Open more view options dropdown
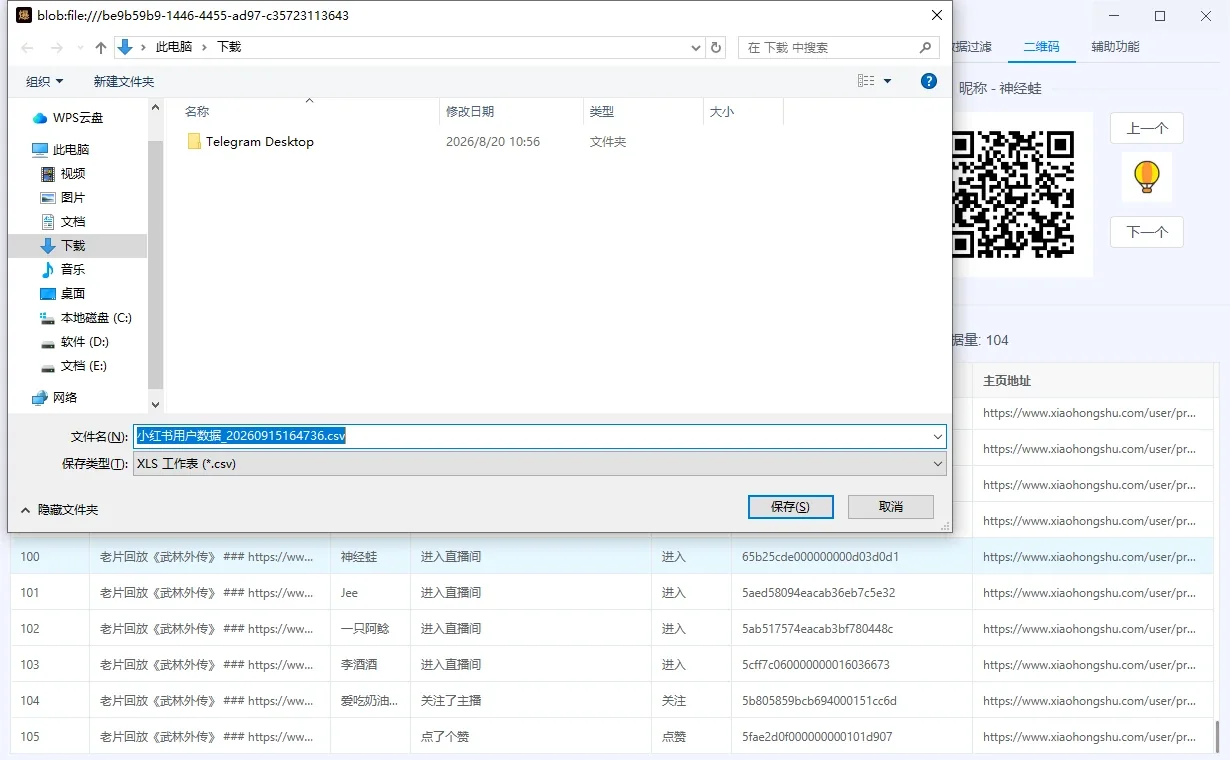Screen dimensions: 1230x760 (888, 81)
